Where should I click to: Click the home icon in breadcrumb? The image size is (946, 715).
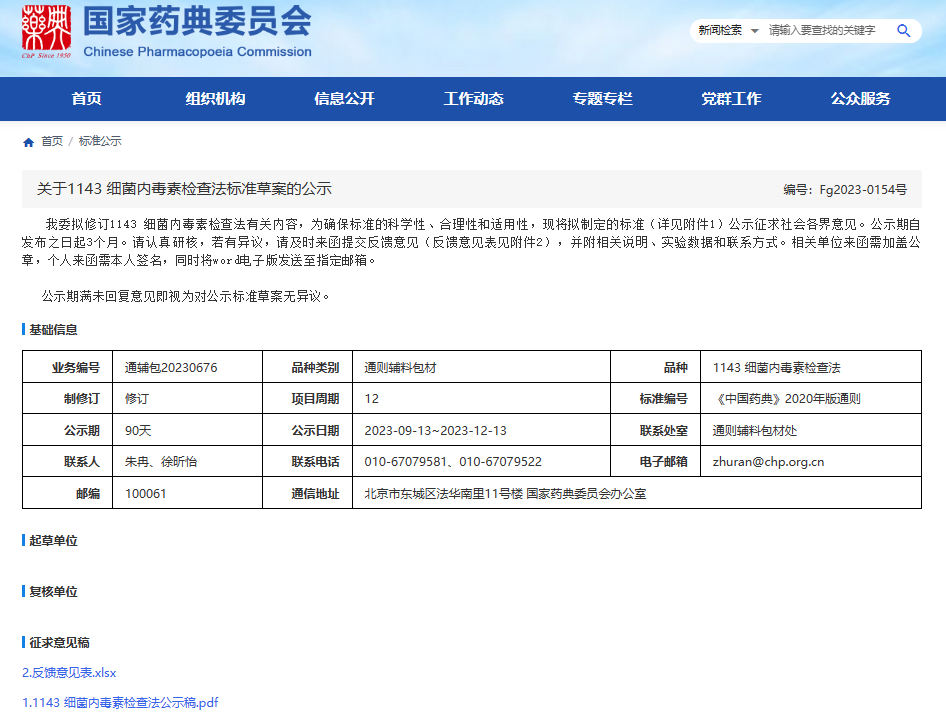pyautogui.click(x=28, y=142)
